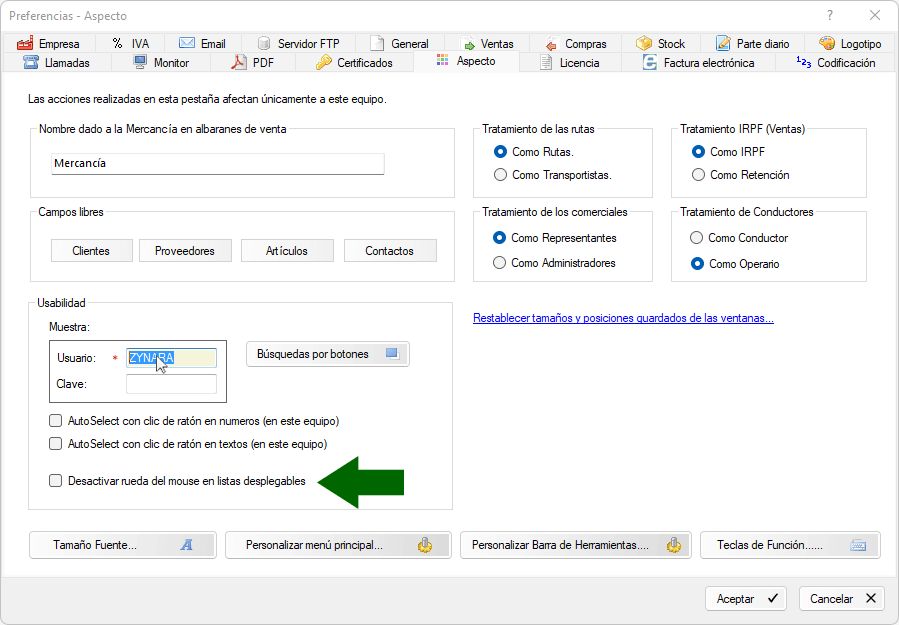899x625 pixels.
Task: Select Como Conductor radio option
Action: pyautogui.click(x=697, y=238)
